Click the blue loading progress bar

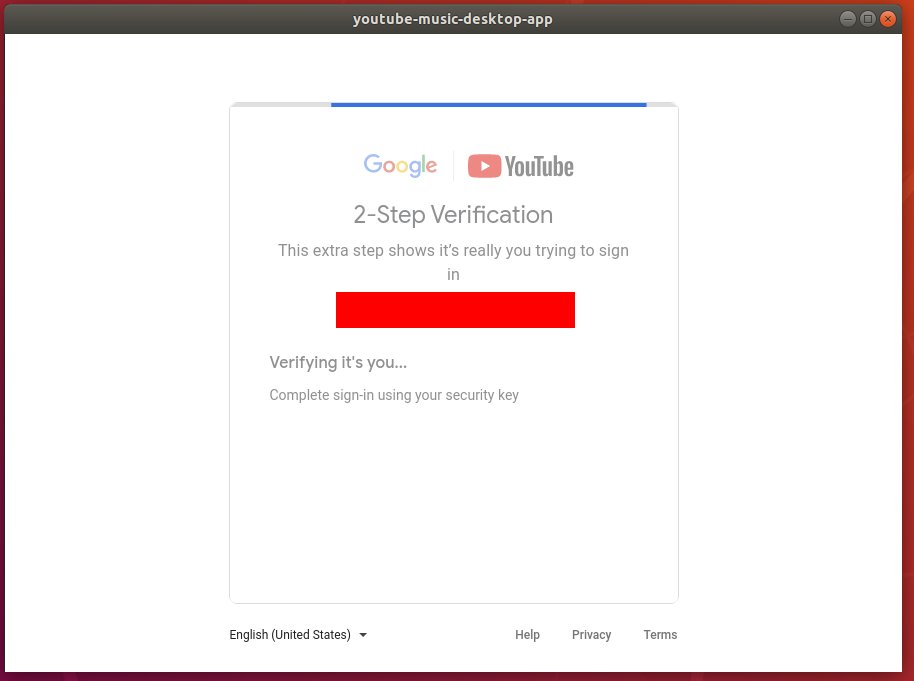[488, 104]
